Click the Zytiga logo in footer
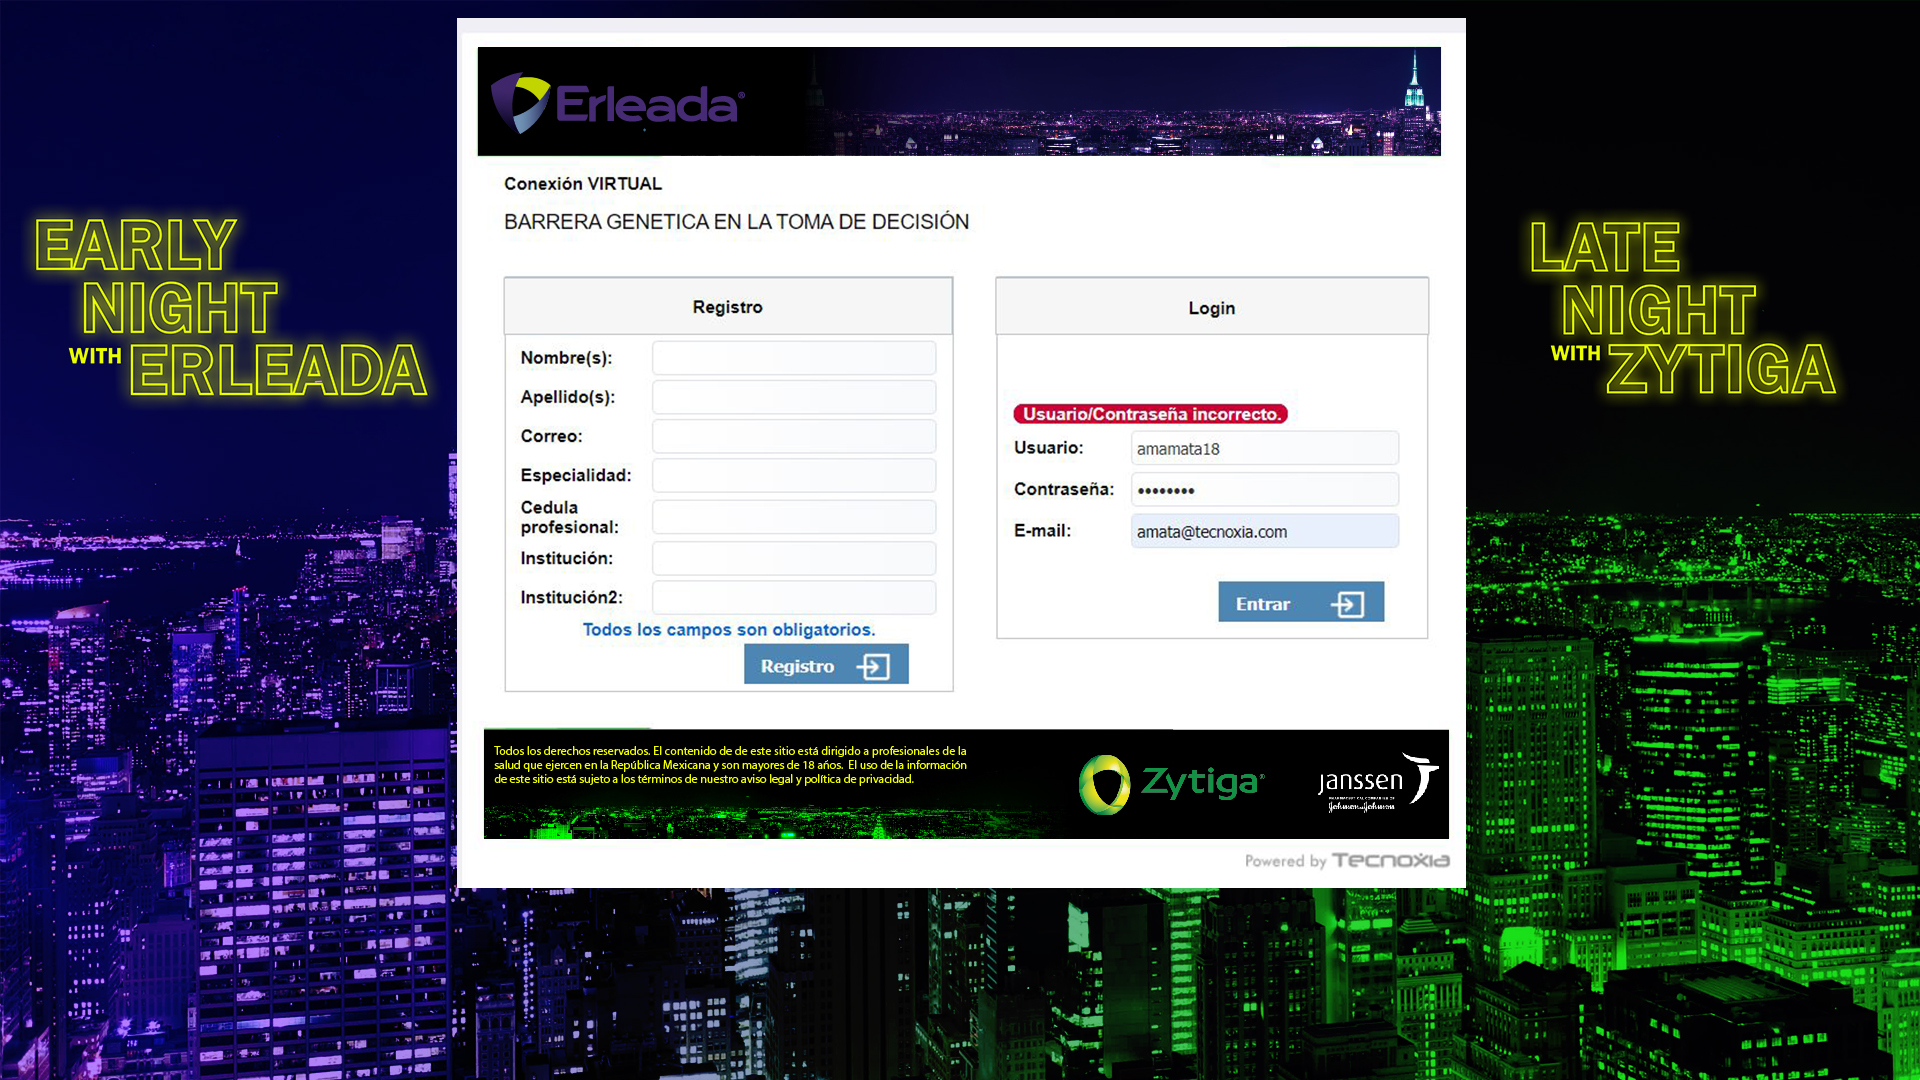This screenshot has width=1920, height=1080. [1171, 783]
